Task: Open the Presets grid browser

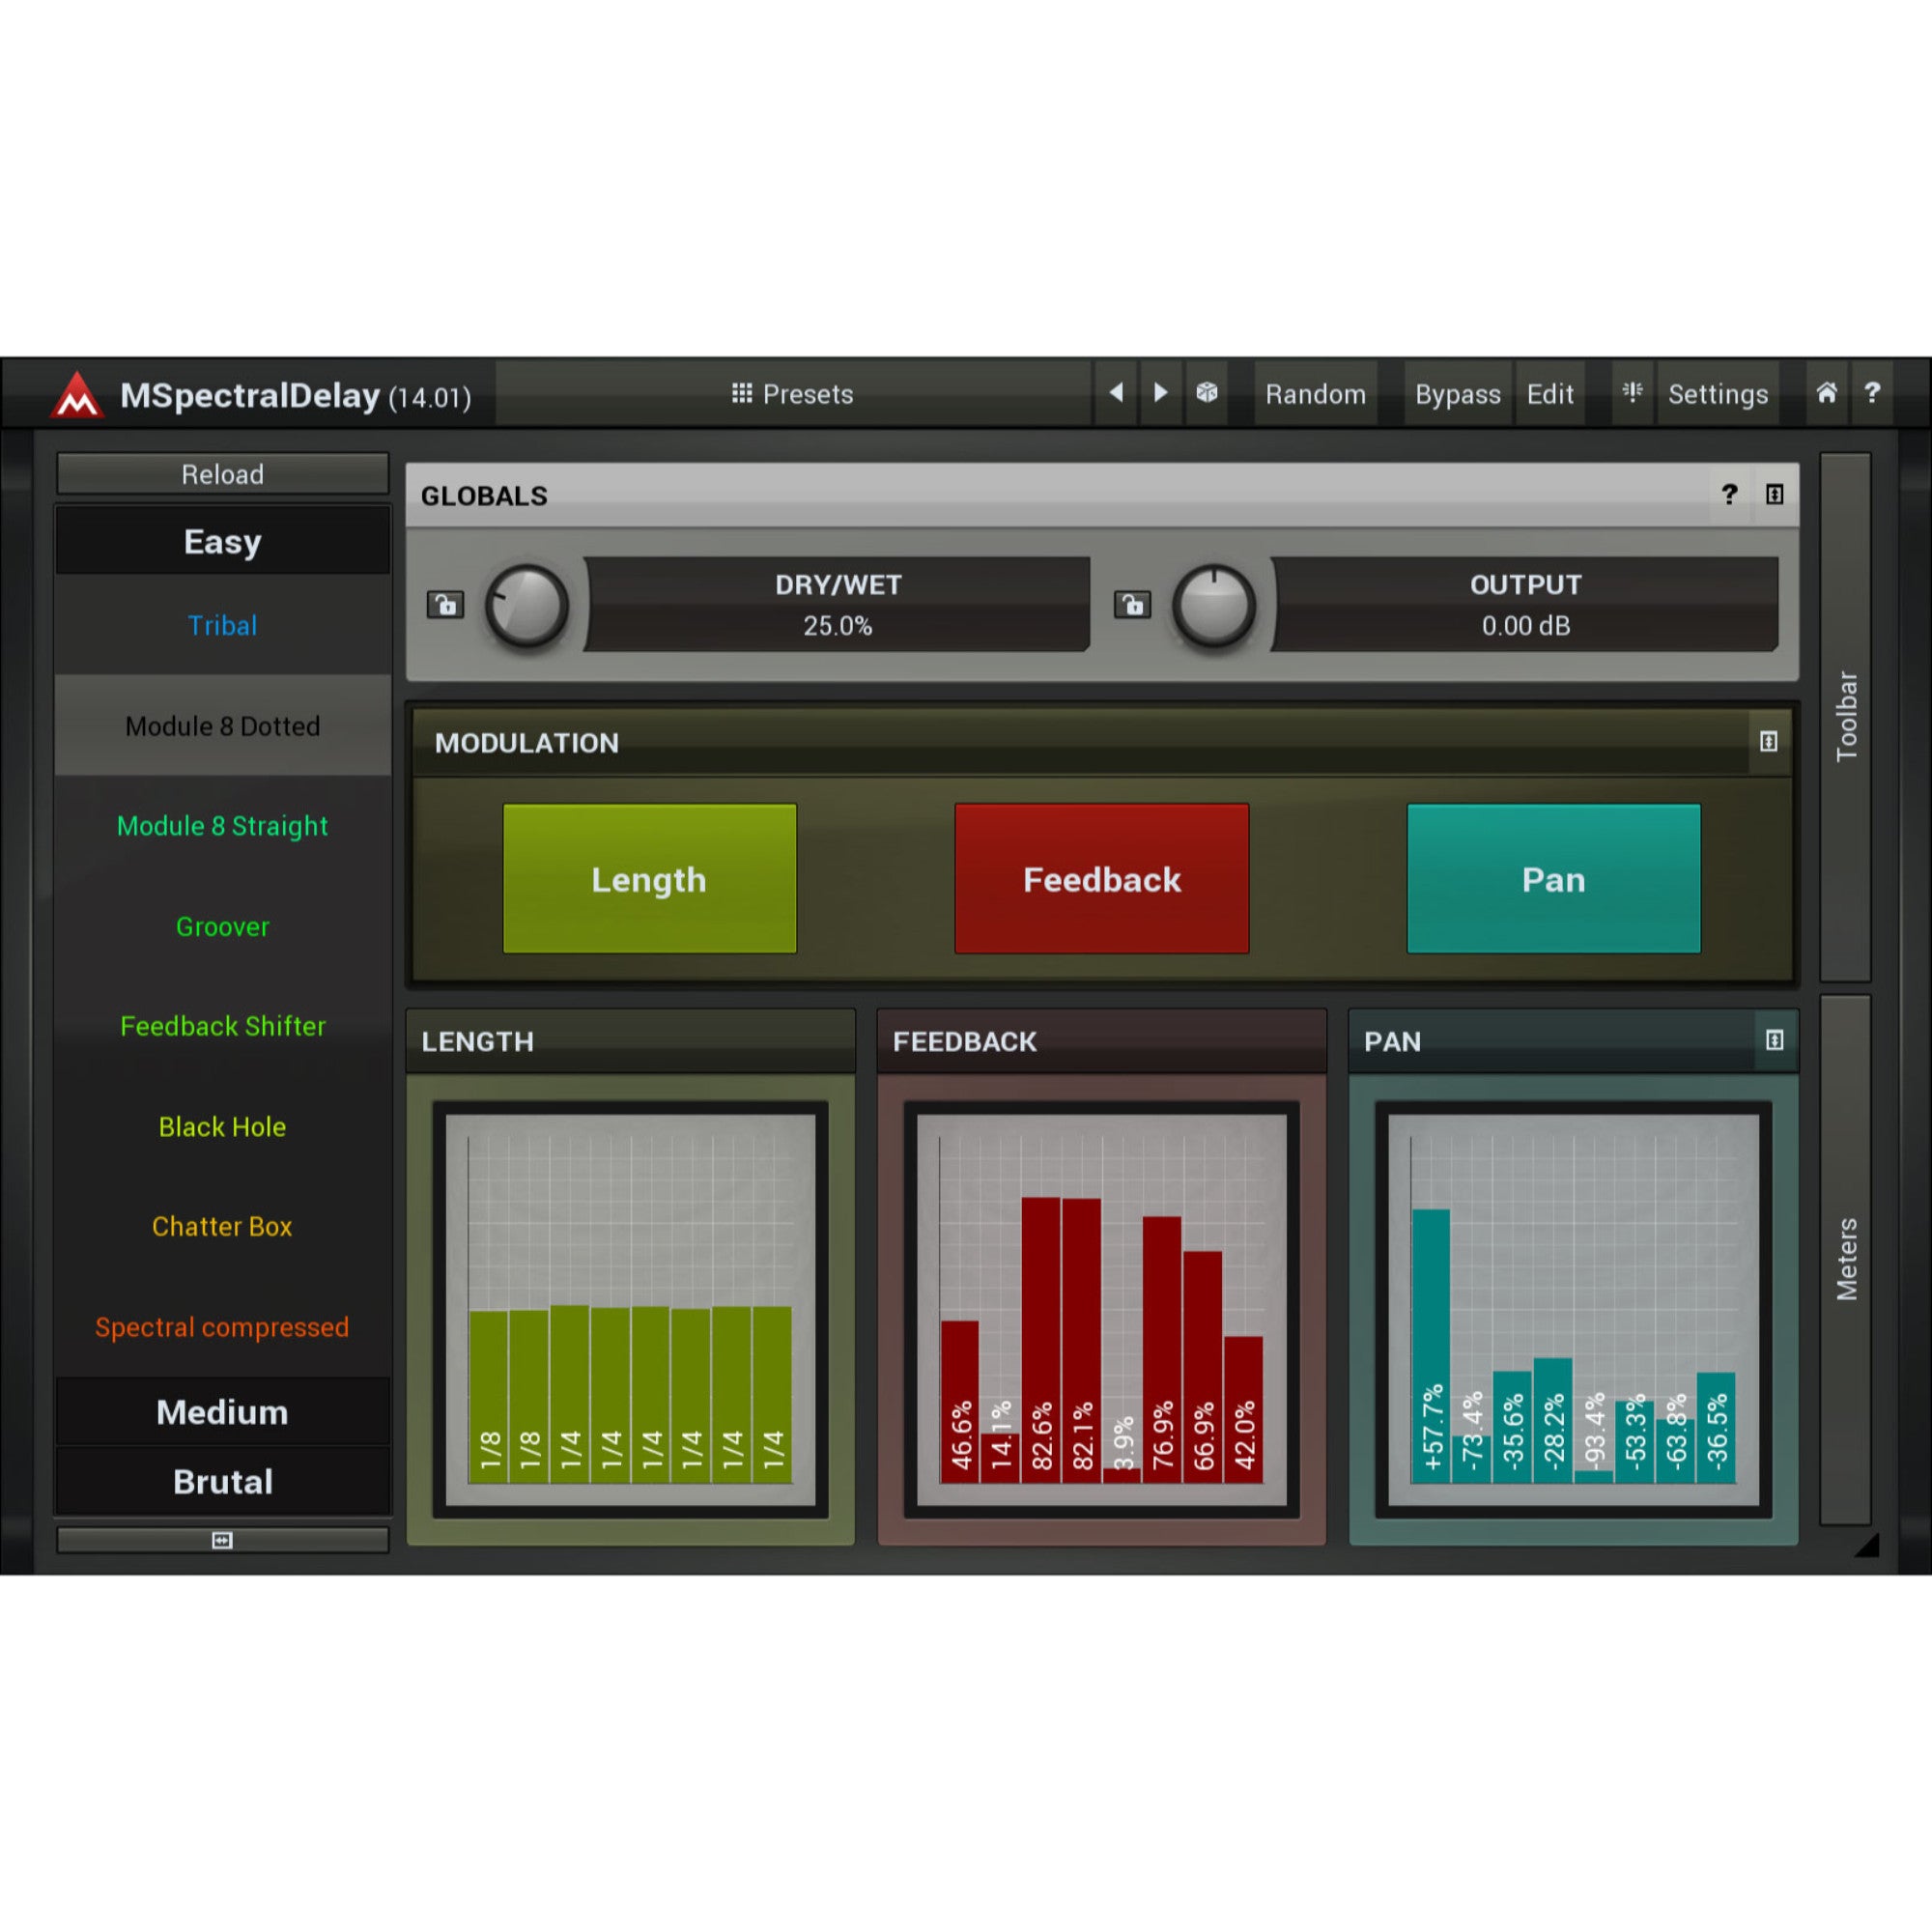Action: tap(792, 394)
